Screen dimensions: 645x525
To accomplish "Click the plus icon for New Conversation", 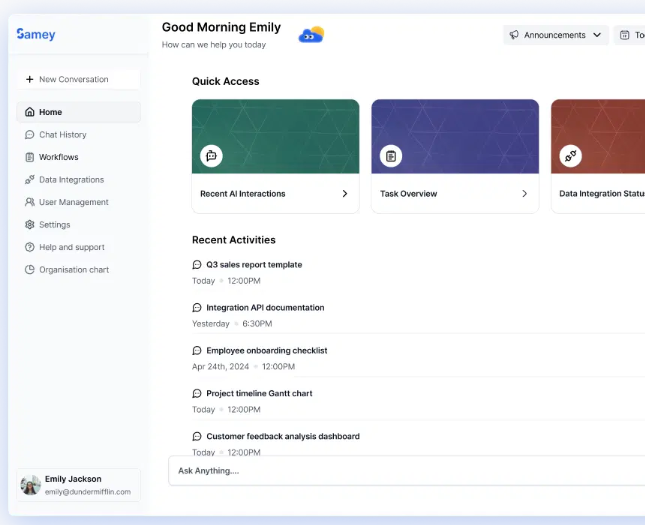I will (30, 79).
